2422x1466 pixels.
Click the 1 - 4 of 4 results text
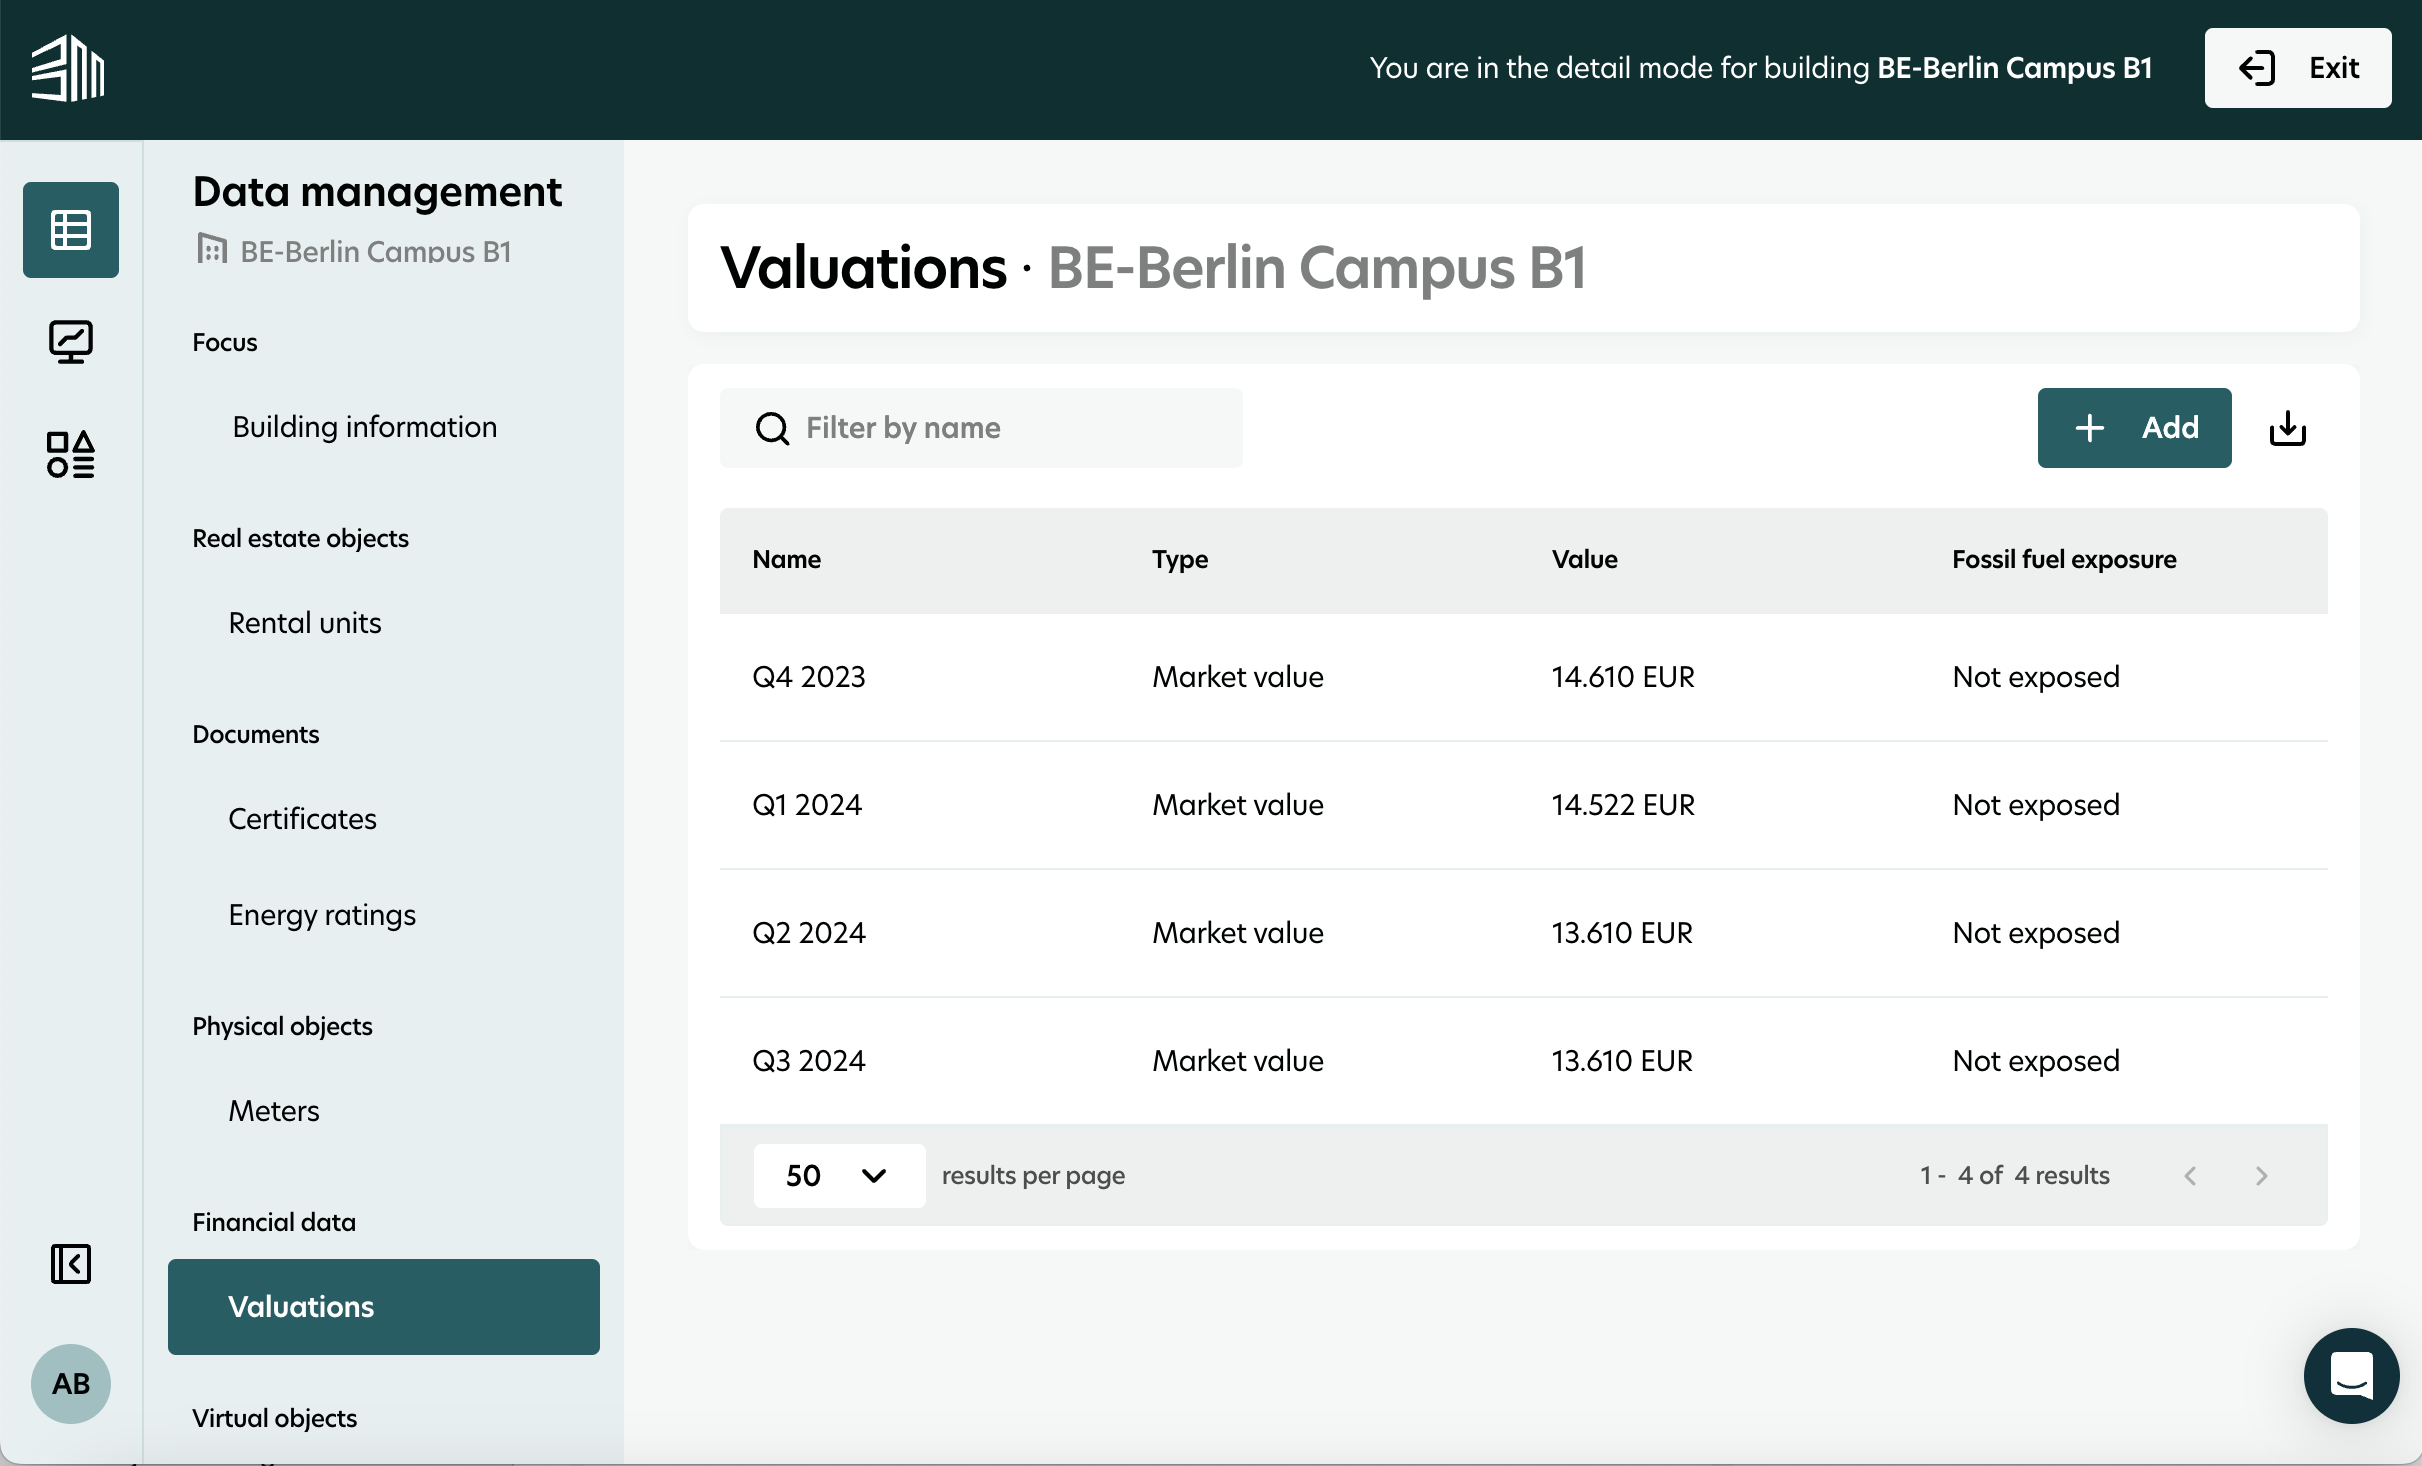point(2014,1176)
